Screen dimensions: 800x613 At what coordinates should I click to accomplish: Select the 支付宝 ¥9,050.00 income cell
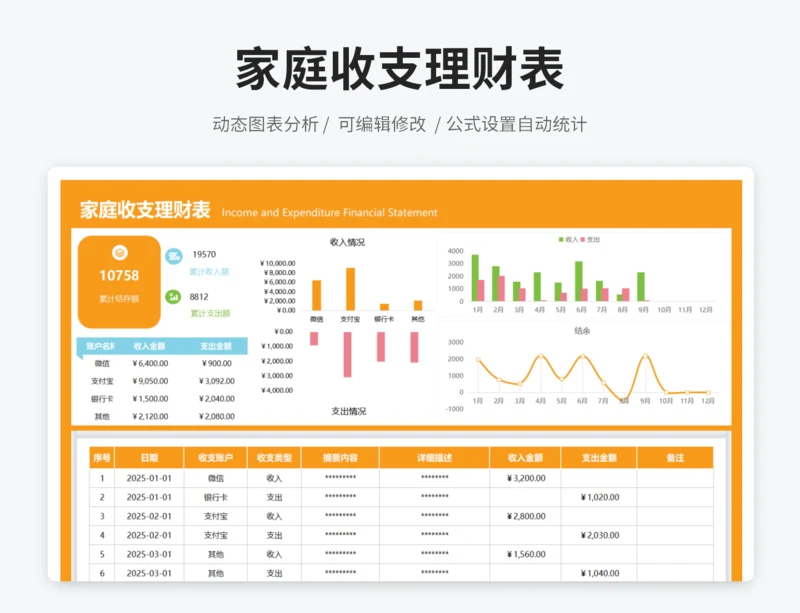pos(150,381)
